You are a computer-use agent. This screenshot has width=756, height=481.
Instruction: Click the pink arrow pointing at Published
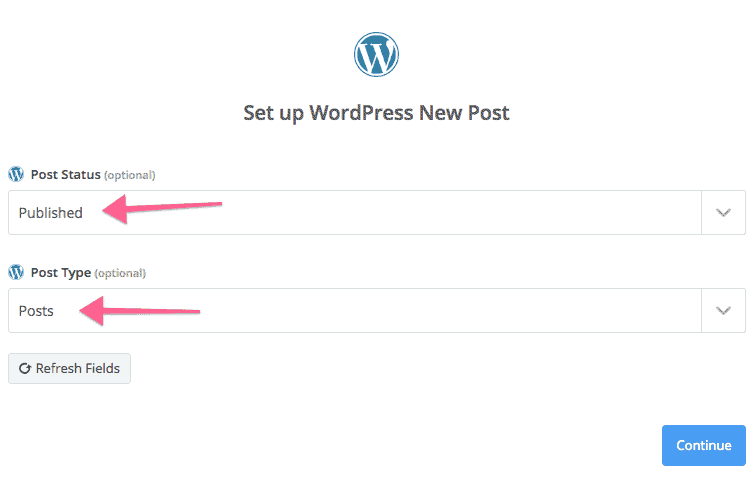162,209
